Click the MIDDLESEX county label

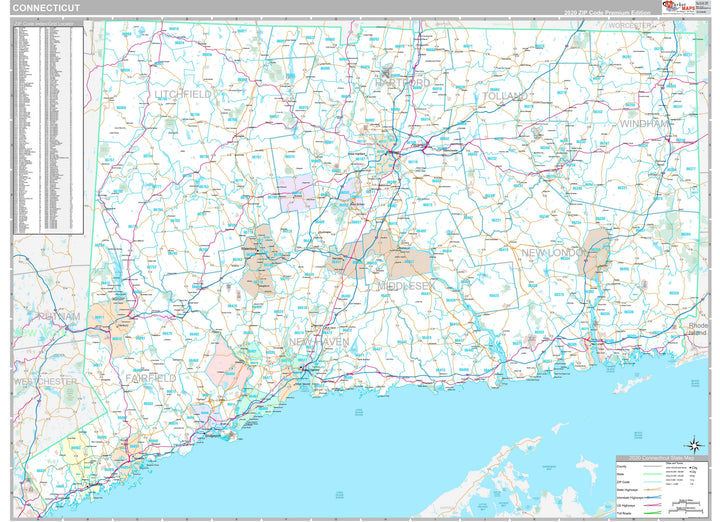405,286
